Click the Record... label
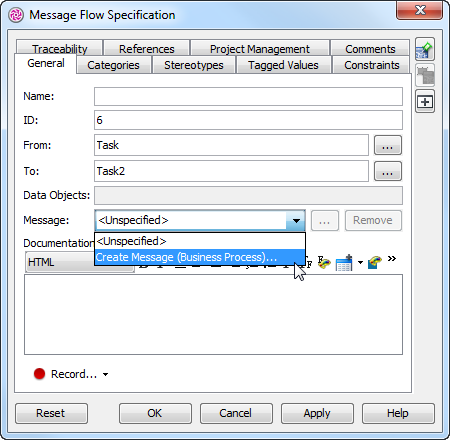This screenshot has width=450, height=440. pos(74,374)
